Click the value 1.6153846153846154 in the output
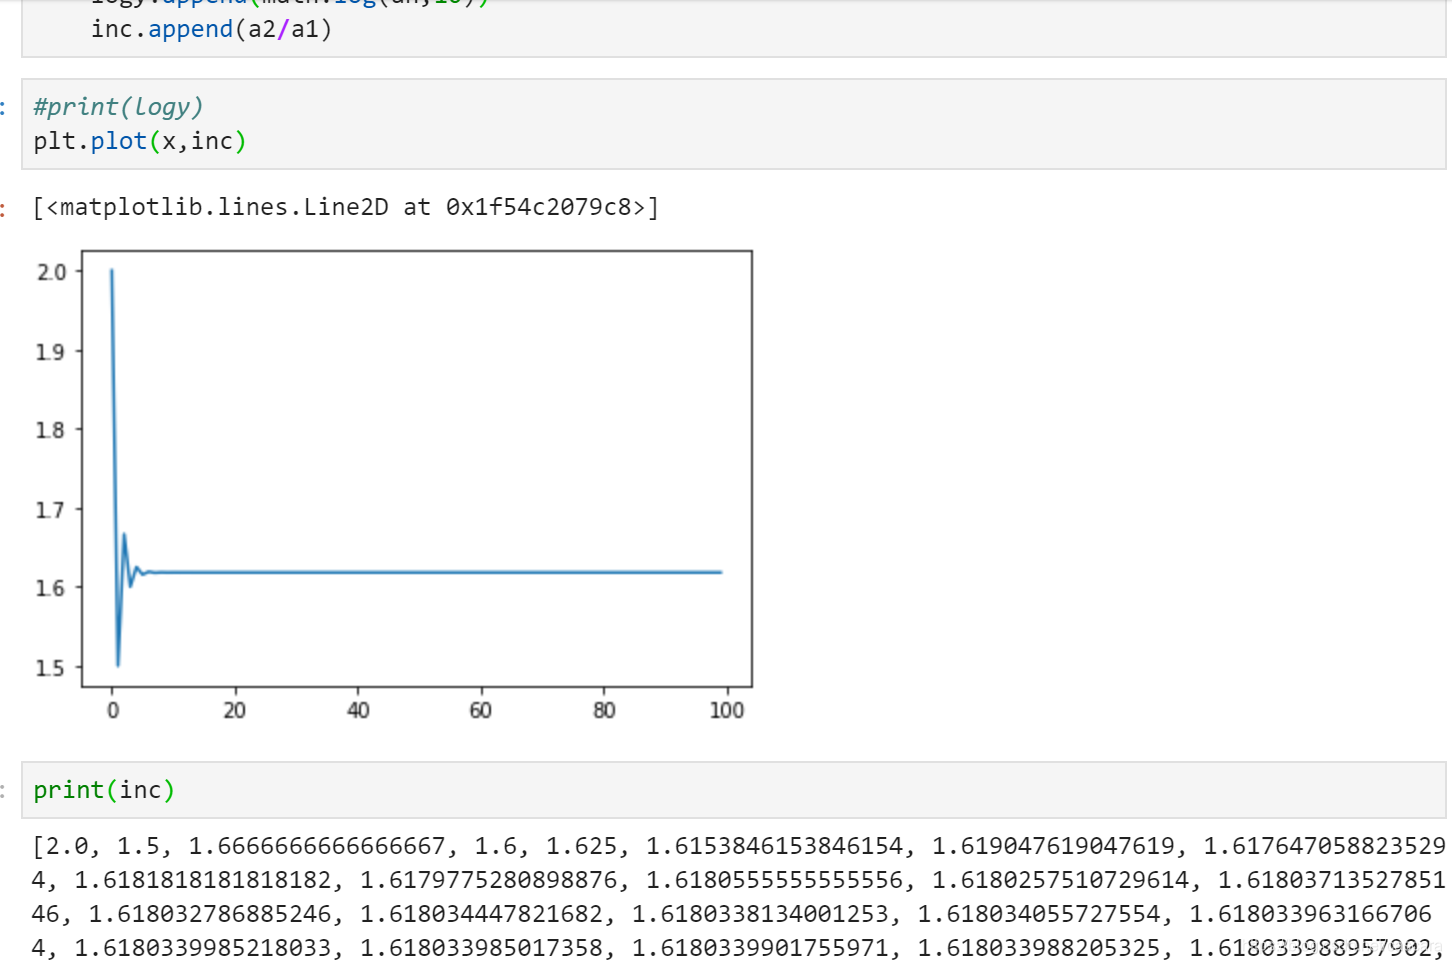Image resolution: width=1452 pixels, height=964 pixels. coord(774,846)
